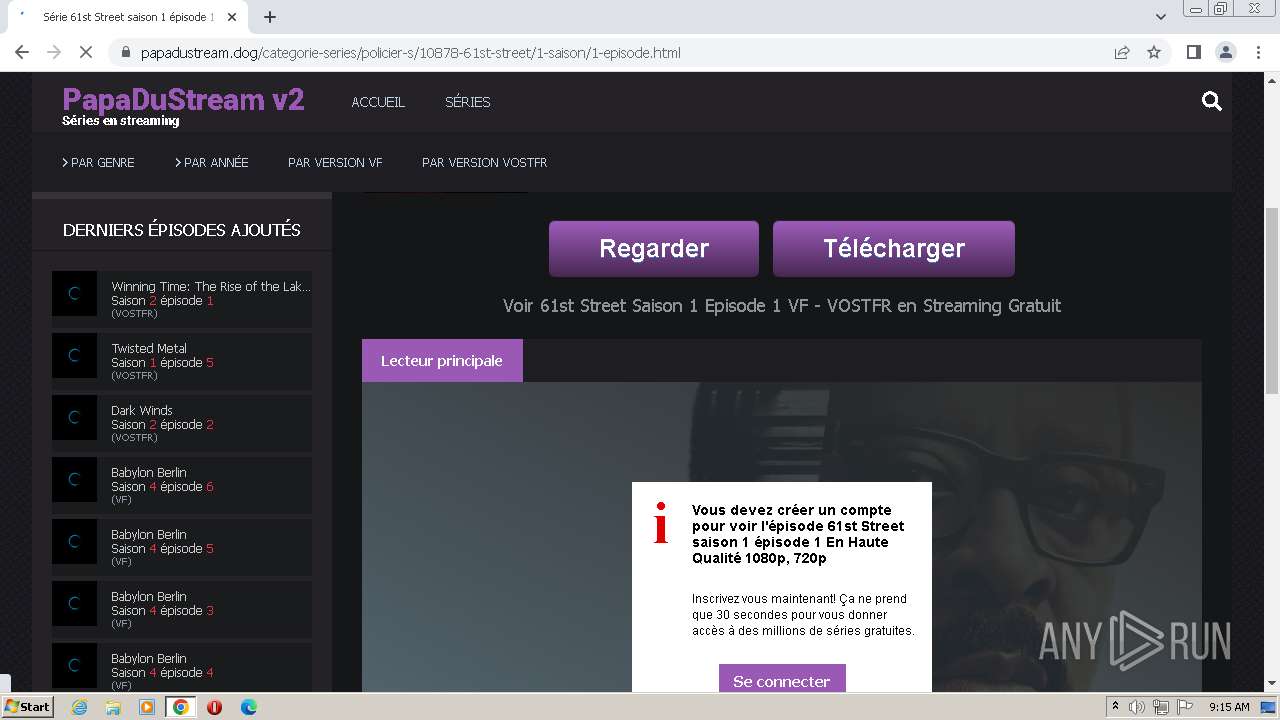Image resolution: width=1280 pixels, height=720 pixels.
Task: Click the Regarder button
Action: pyautogui.click(x=654, y=249)
